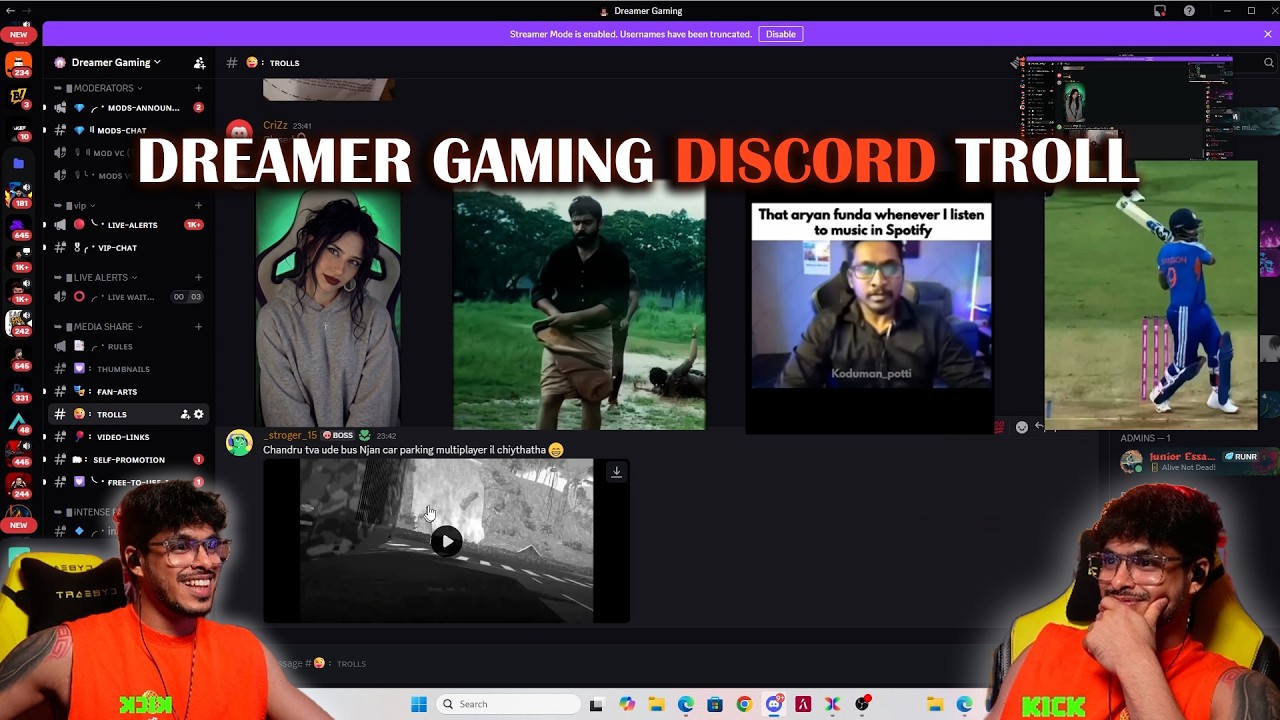
Task: Click the invite people icon near server name
Action: click(x=199, y=62)
